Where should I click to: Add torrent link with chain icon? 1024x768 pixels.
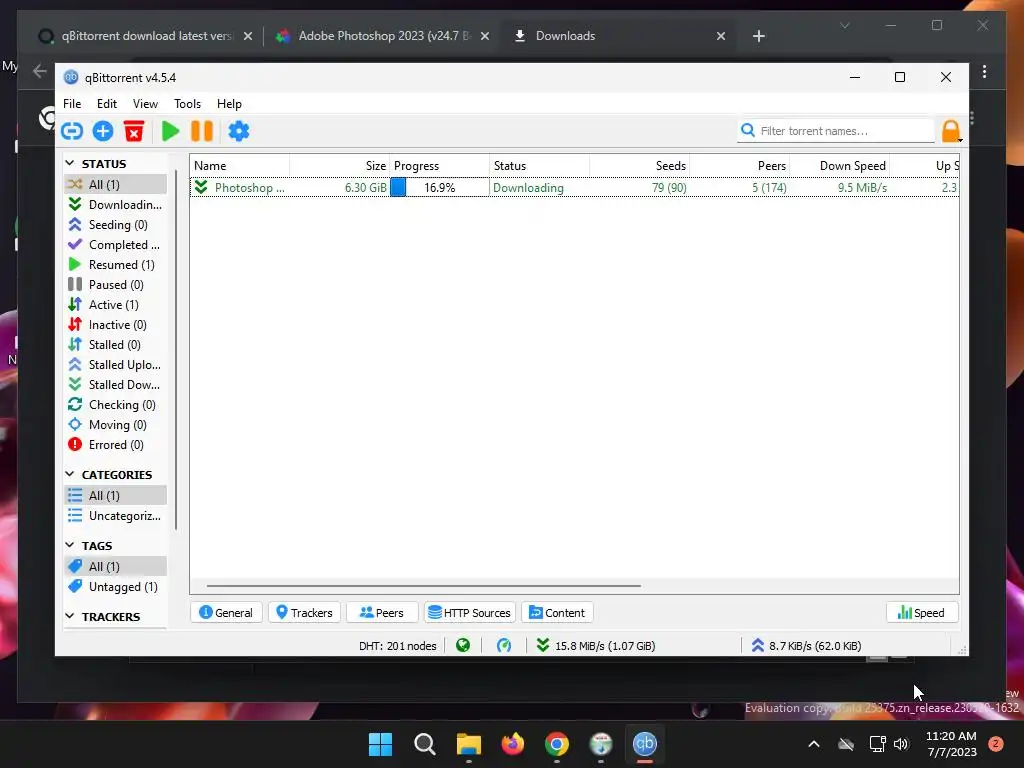[72, 131]
